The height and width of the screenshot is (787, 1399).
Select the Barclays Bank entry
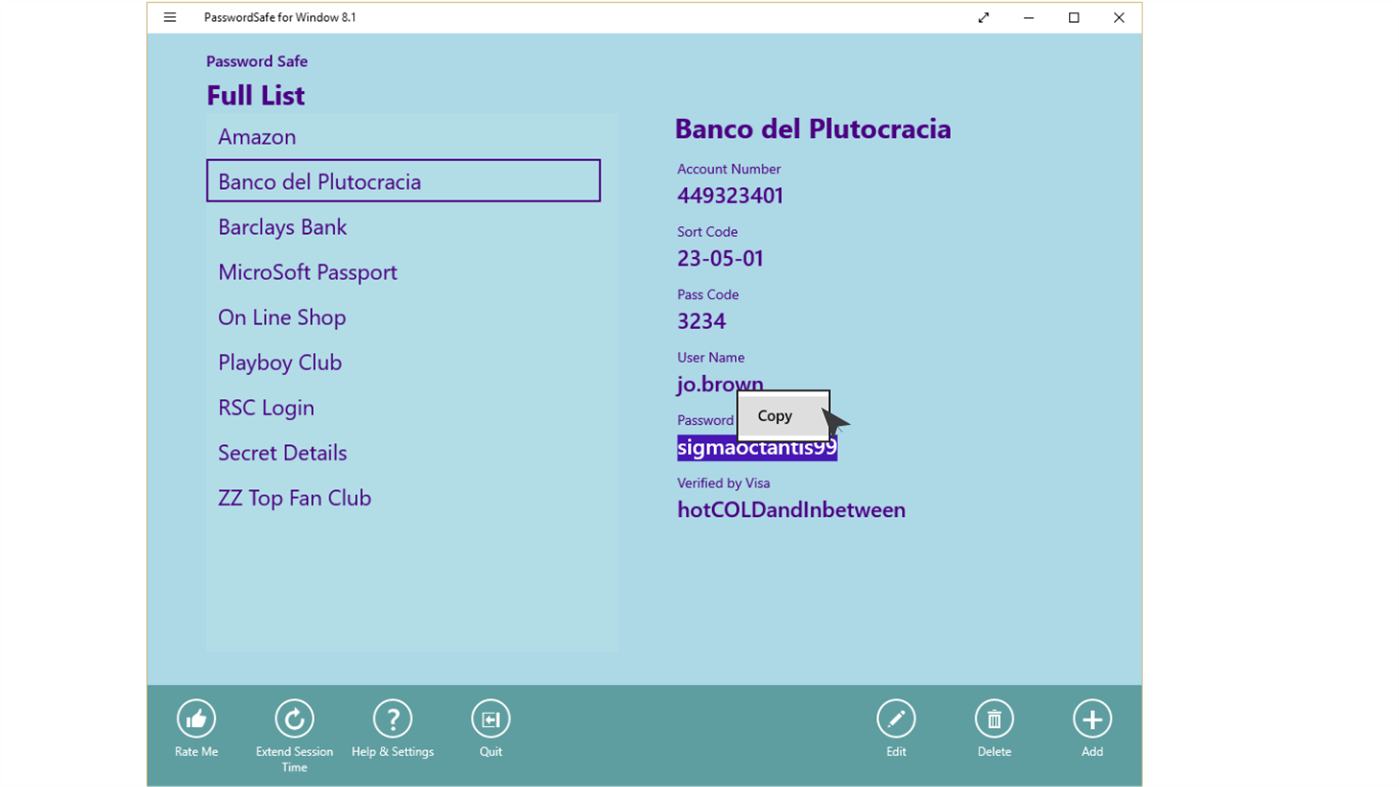(x=282, y=227)
